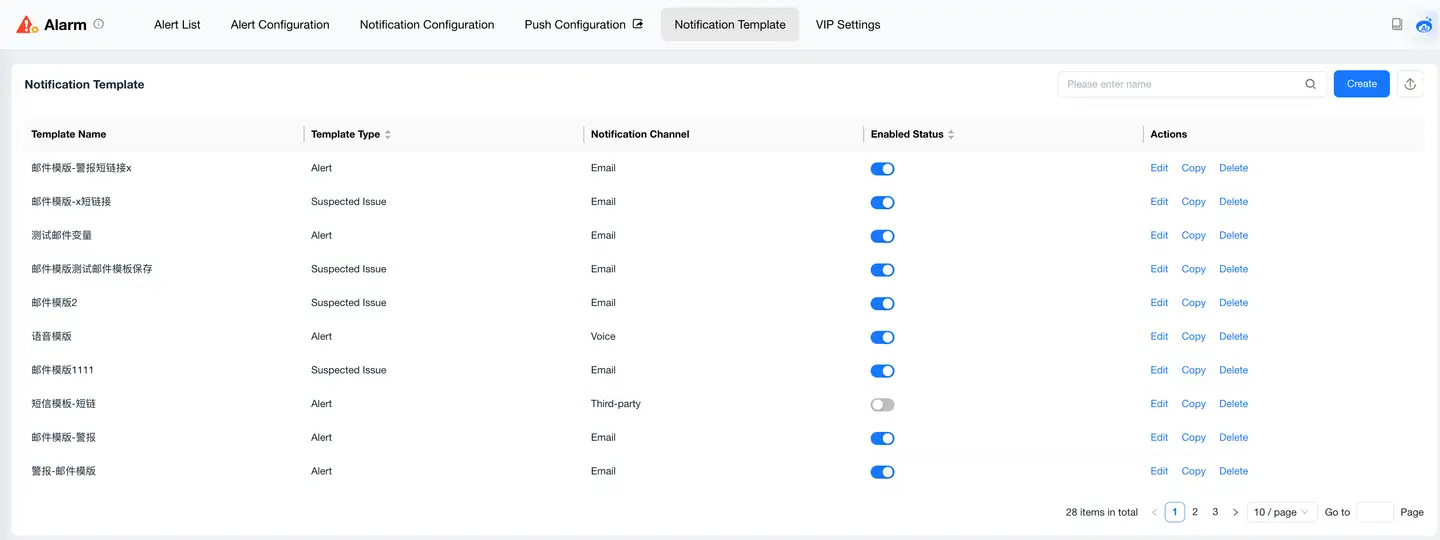Viewport: 1440px width, 540px height.
Task: Sort by Enabled Status column arrows
Action: (x=951, y=134)
